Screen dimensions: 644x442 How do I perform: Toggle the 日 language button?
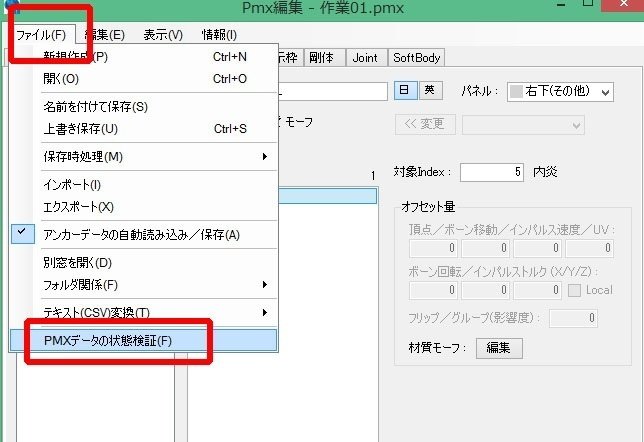click(405, 90)
